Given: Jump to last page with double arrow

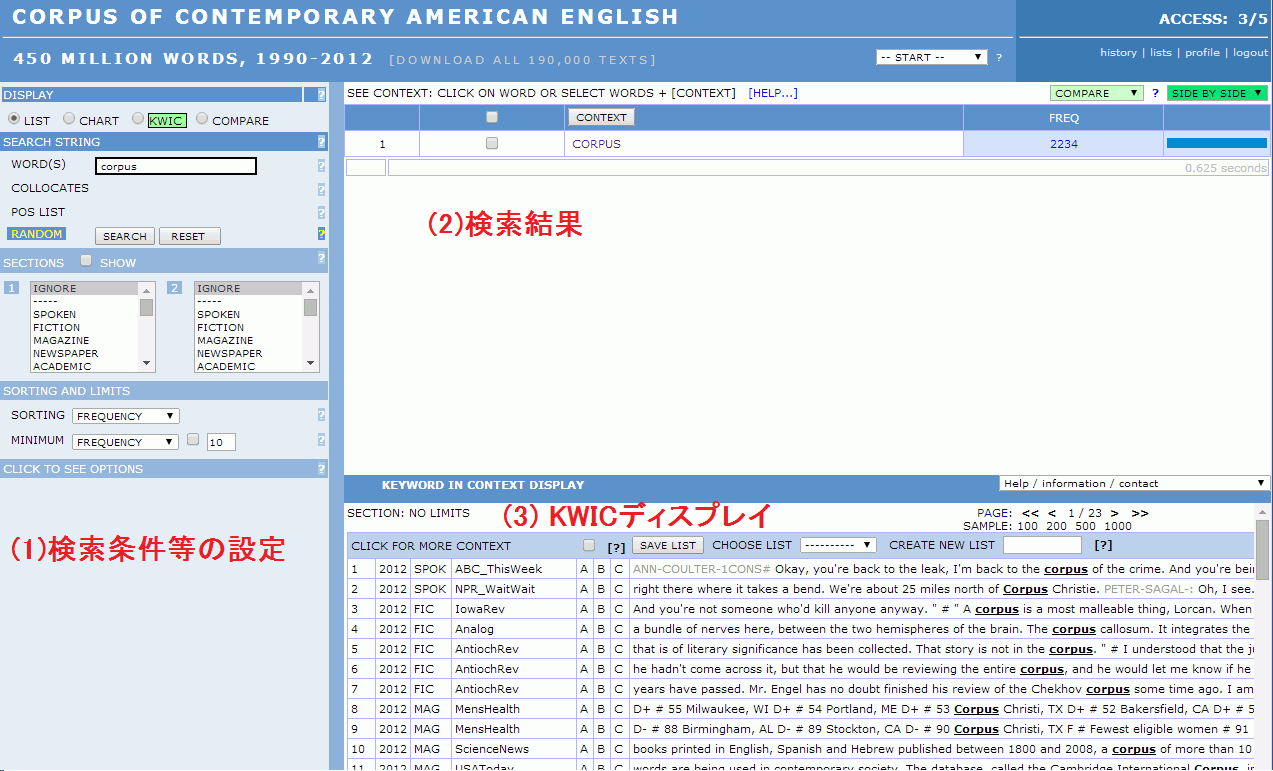Looking at the screenshot, I should tap(1140, 513).
